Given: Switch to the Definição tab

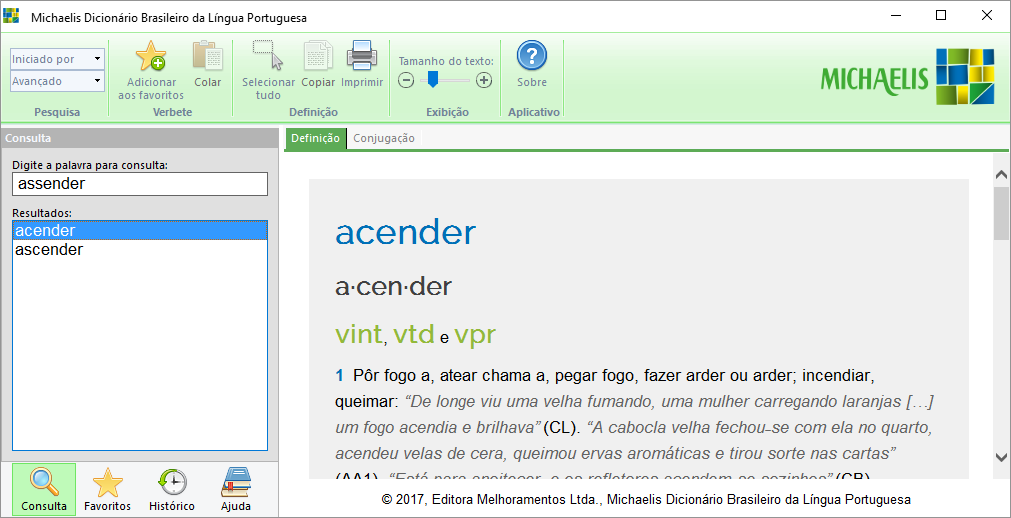Looking at the screenshot, I should [x=315, y=139].
